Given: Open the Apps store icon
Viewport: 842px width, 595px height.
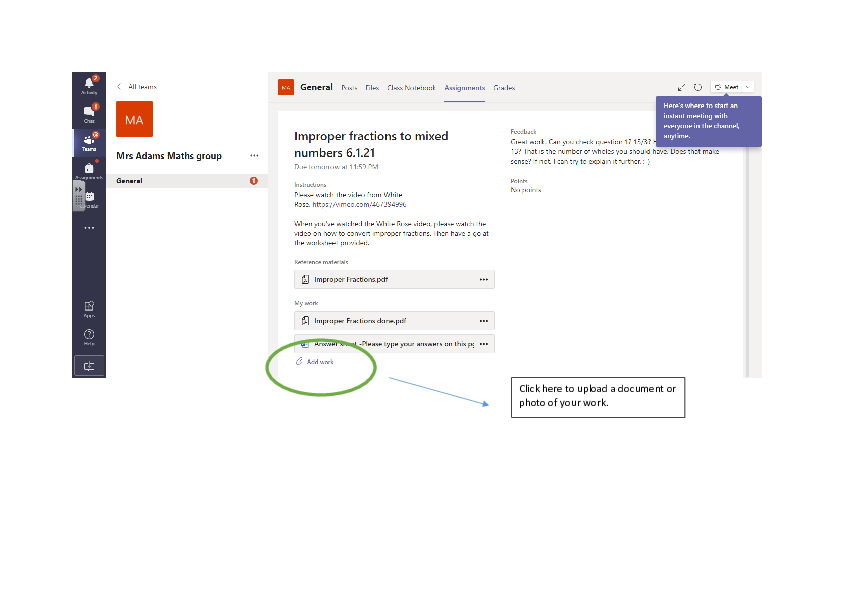Looking at the screenshot, I should coord(89,308).
